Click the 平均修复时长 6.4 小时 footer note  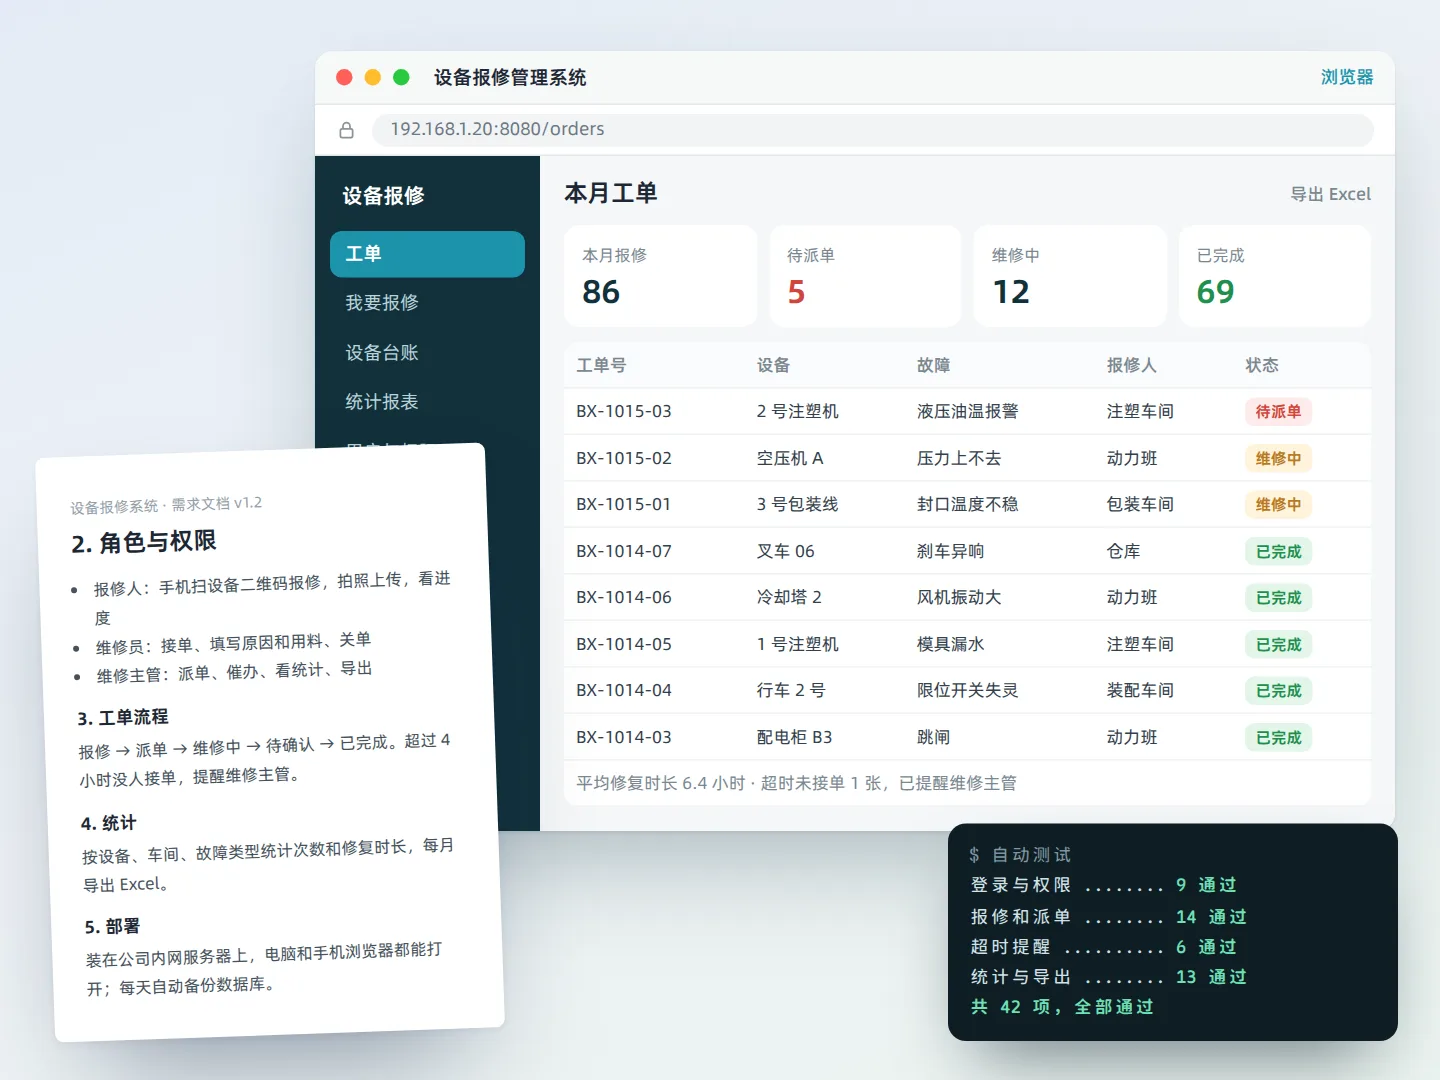796,783
